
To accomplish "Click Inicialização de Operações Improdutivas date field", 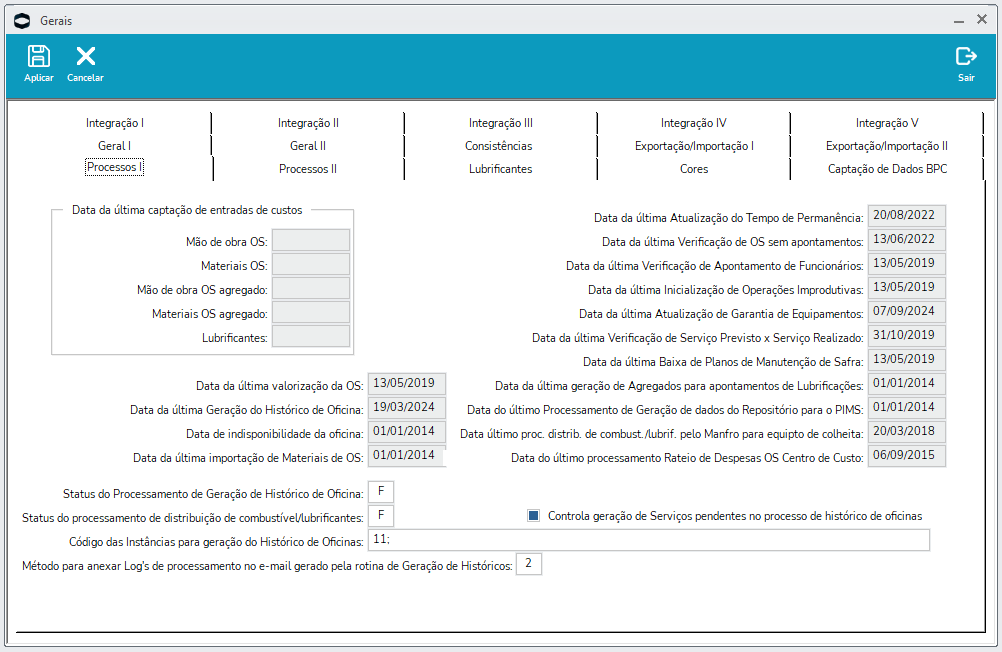I will pos(907,288).
